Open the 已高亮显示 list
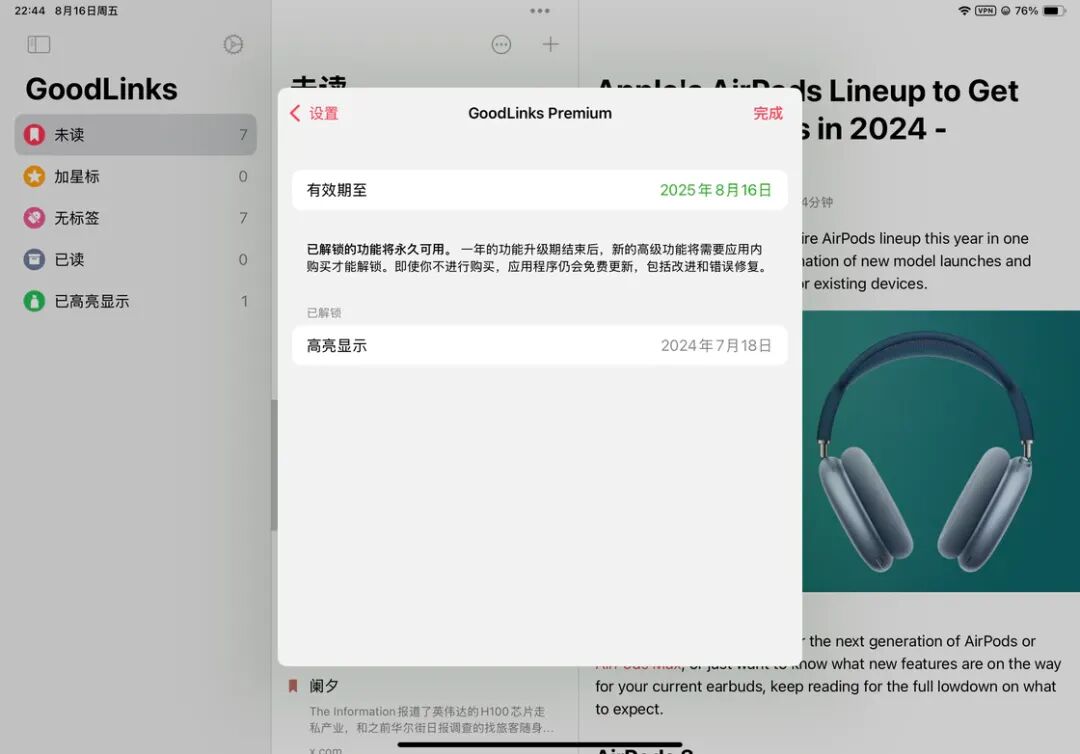 tap(136, 301)
